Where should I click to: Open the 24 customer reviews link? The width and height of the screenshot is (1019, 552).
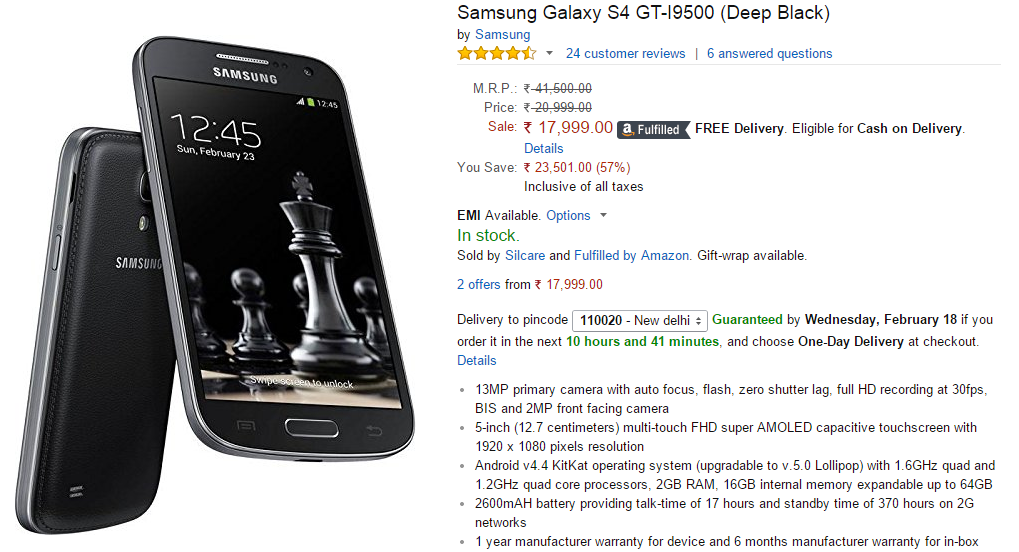pos(625,53)
